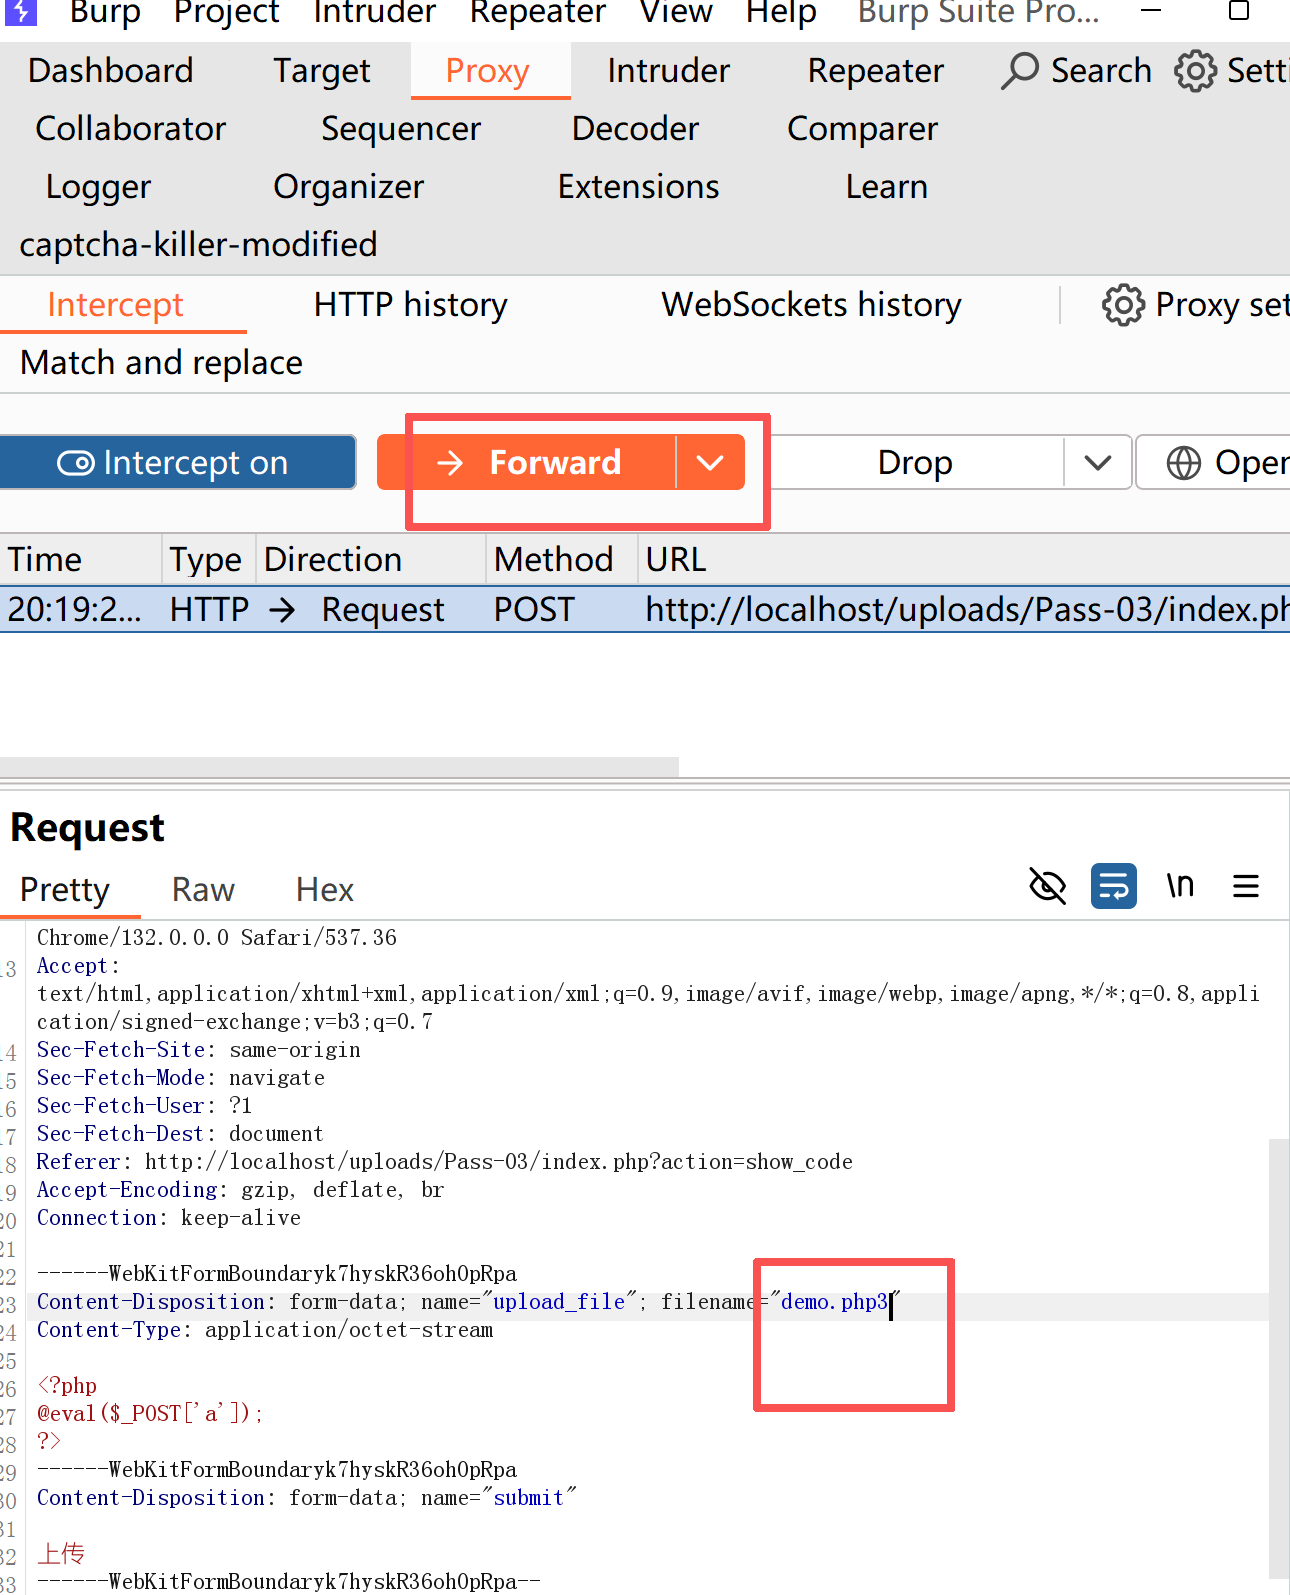Open the Logger tab
Viewport: 1290px width, 1595px height.
[99, 187]
